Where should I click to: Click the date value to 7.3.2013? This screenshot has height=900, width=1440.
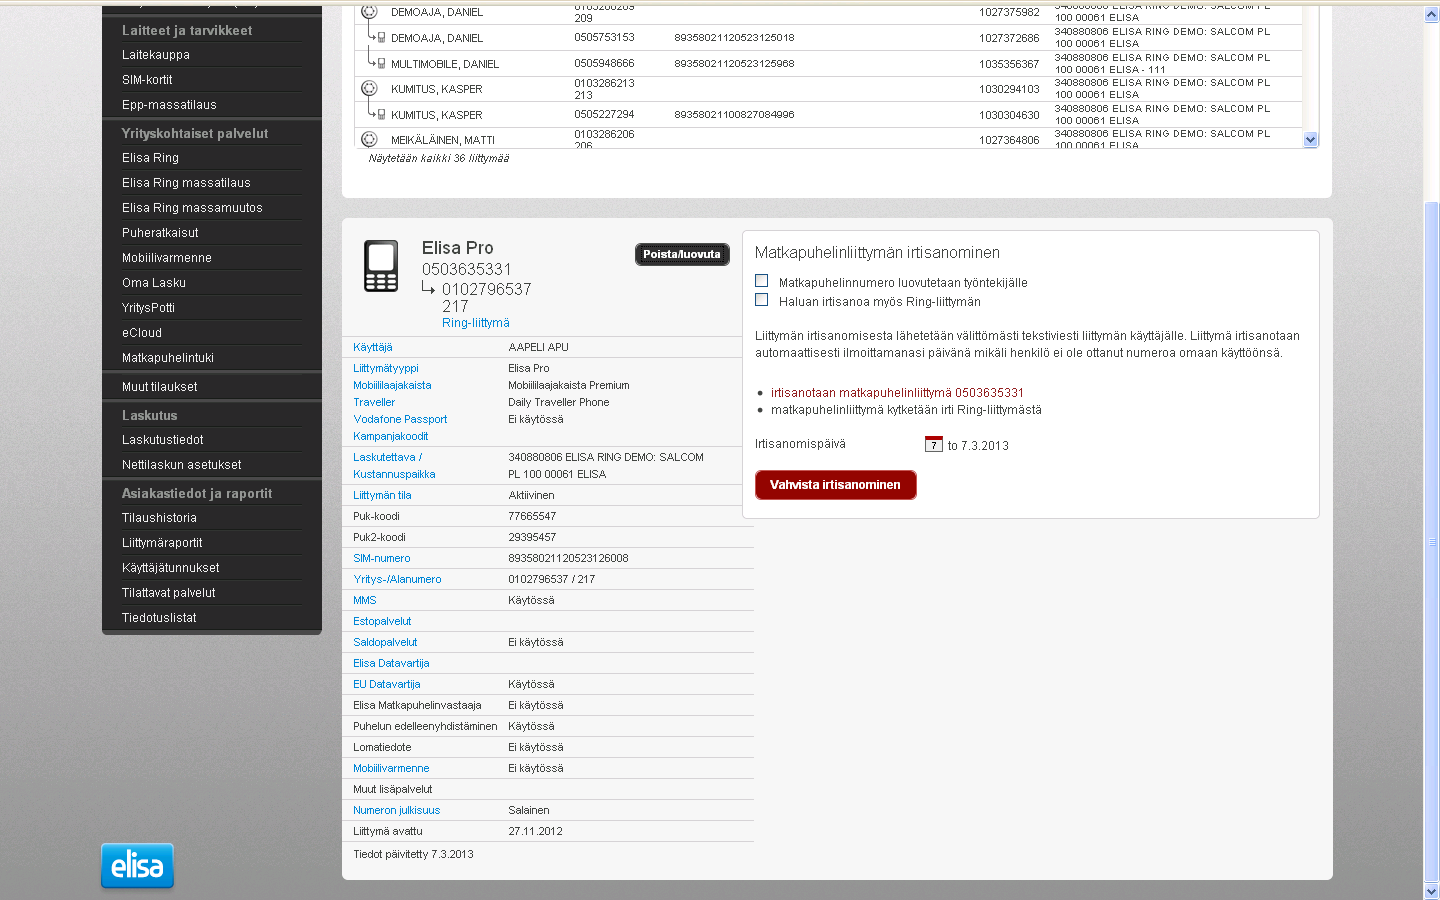click(x=978, y=446)
